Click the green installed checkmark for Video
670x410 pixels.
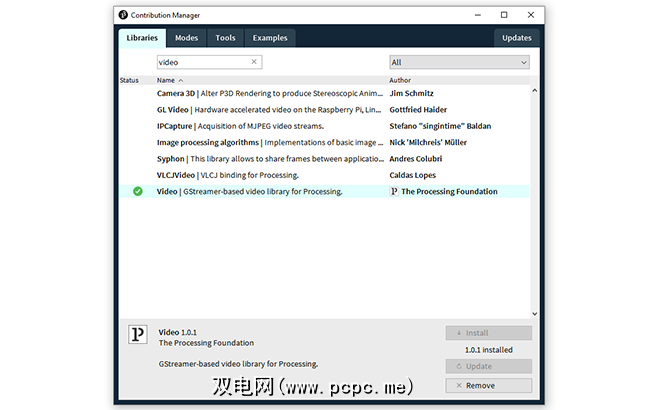tap(138, 191)
